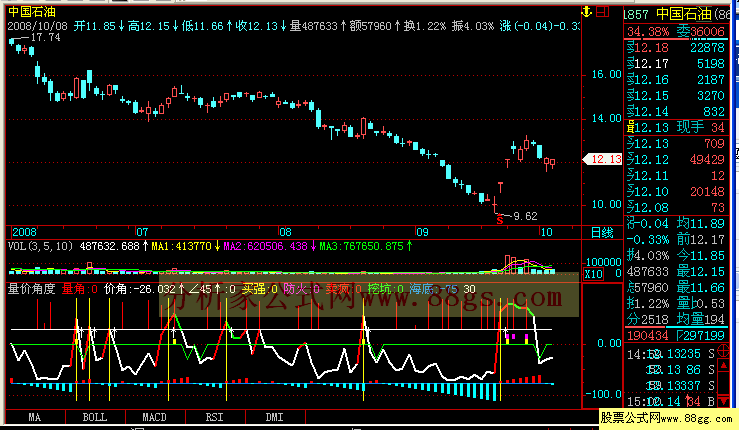739x430 pixels.
Task: Select the 12.16 ask price row
Action: pyautogui.click(x=676, y=80)
